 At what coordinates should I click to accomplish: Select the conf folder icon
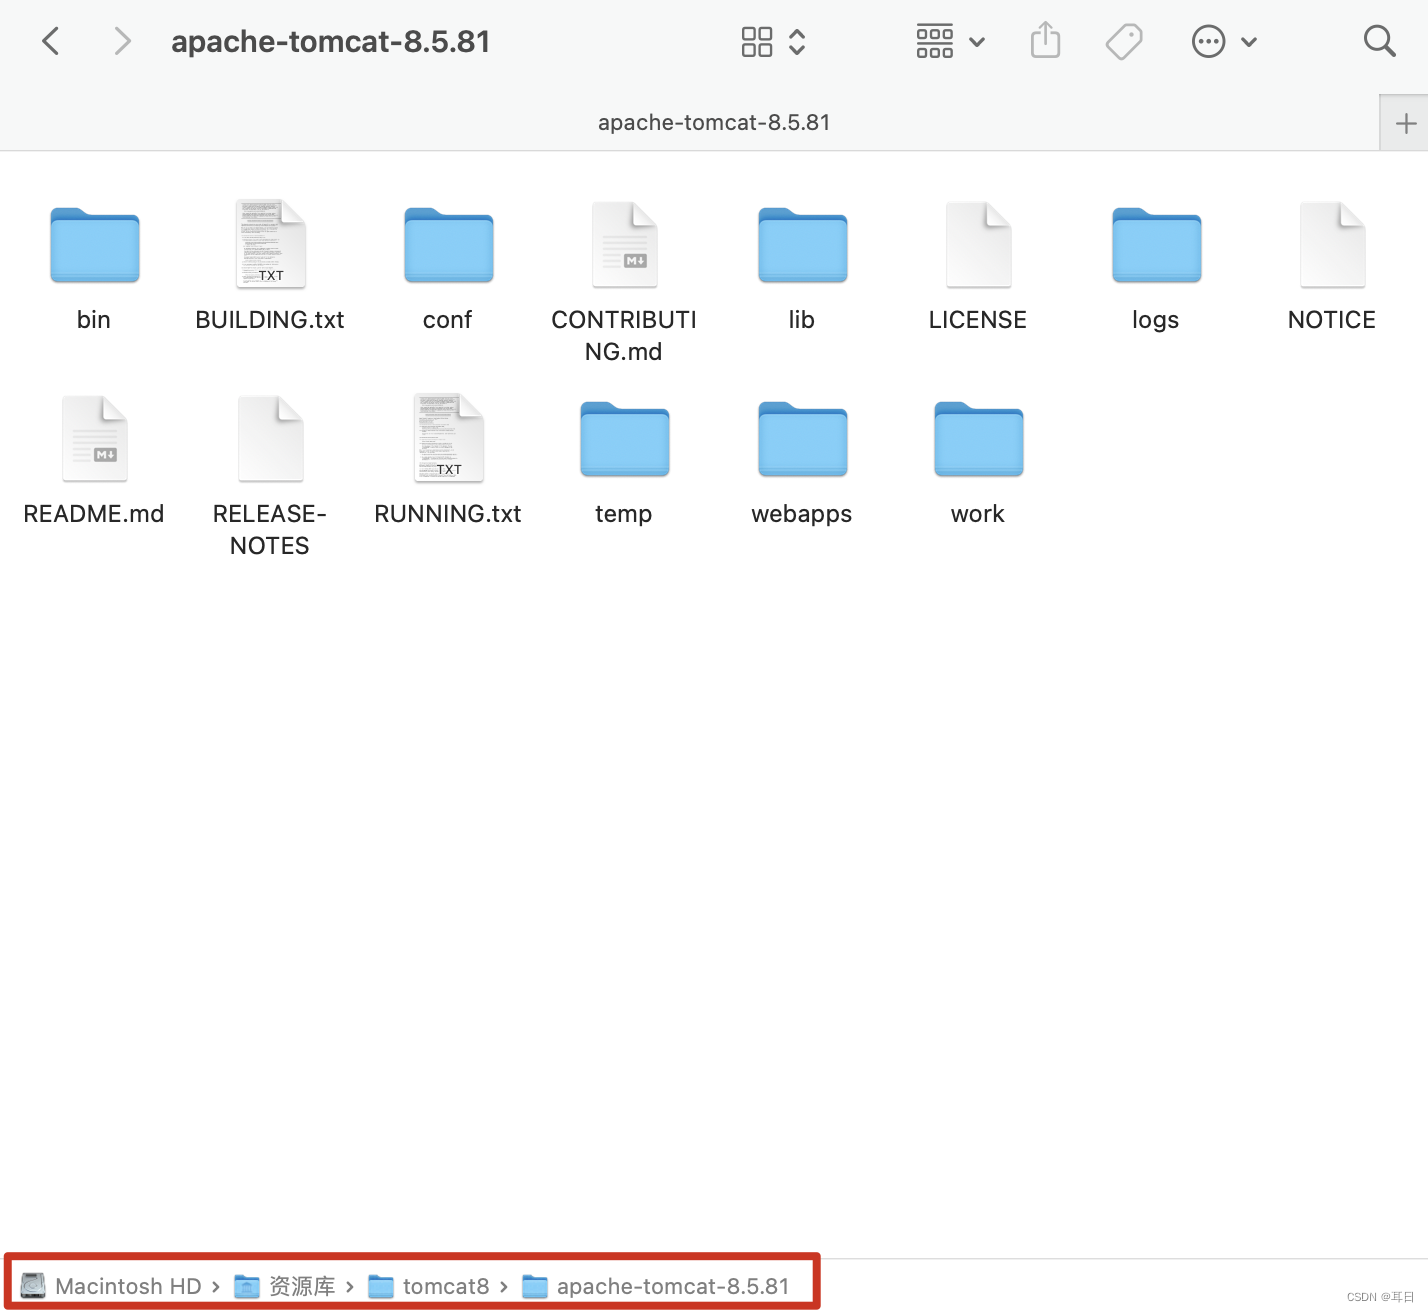tap(448, 246)
